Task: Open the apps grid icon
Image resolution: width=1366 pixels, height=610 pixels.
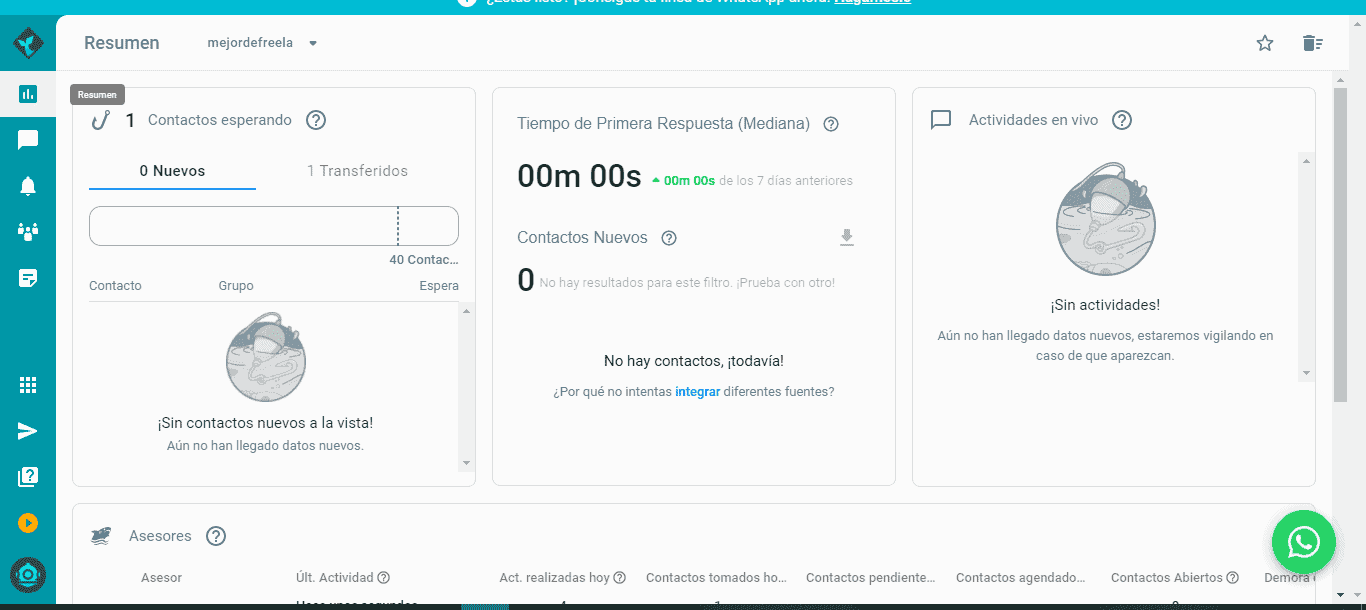Action: [28, 385]
